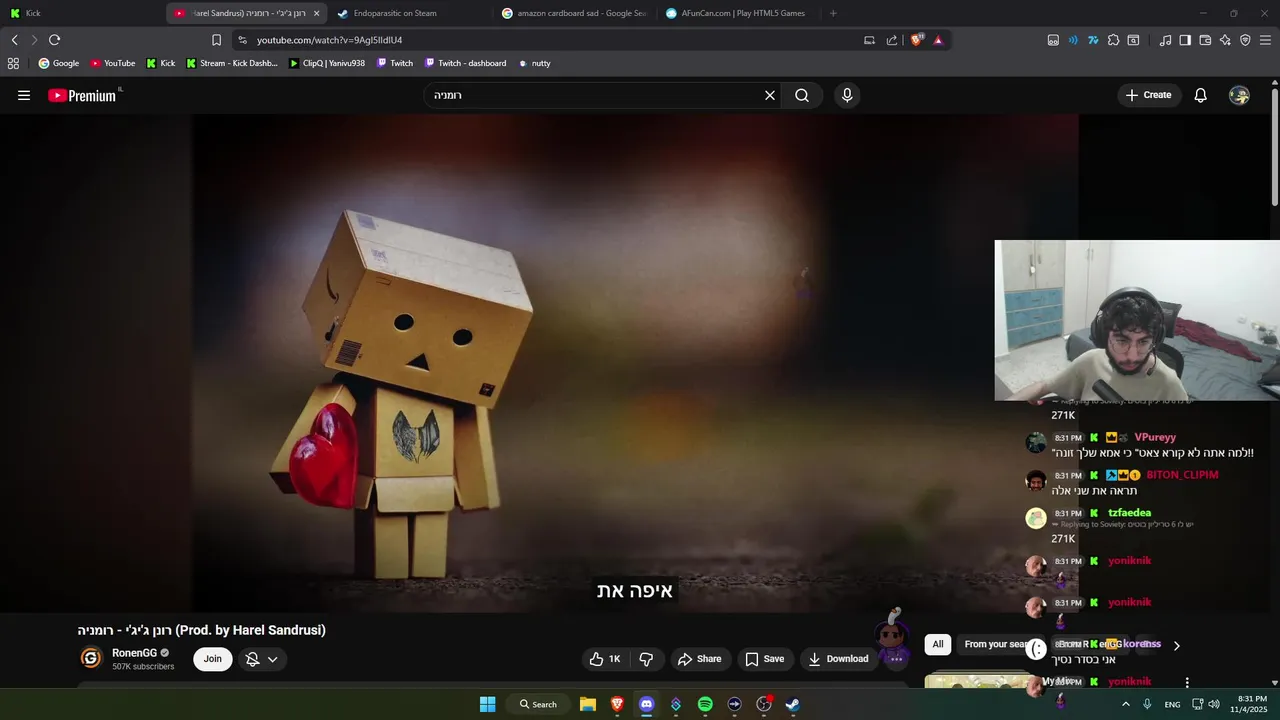This screenshot has width=1280, height=720.
Task: Open Windows Start menu
Action: point(487,704)
